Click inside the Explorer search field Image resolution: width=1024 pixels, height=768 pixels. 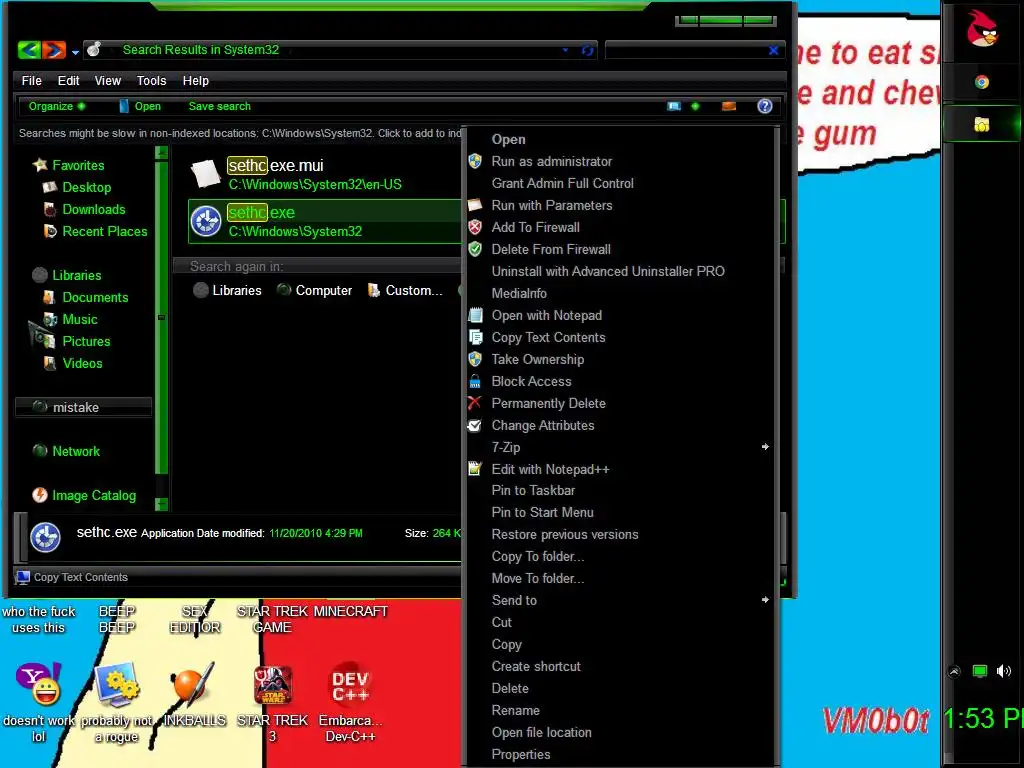pyautogui.click(x=686, y=50)
